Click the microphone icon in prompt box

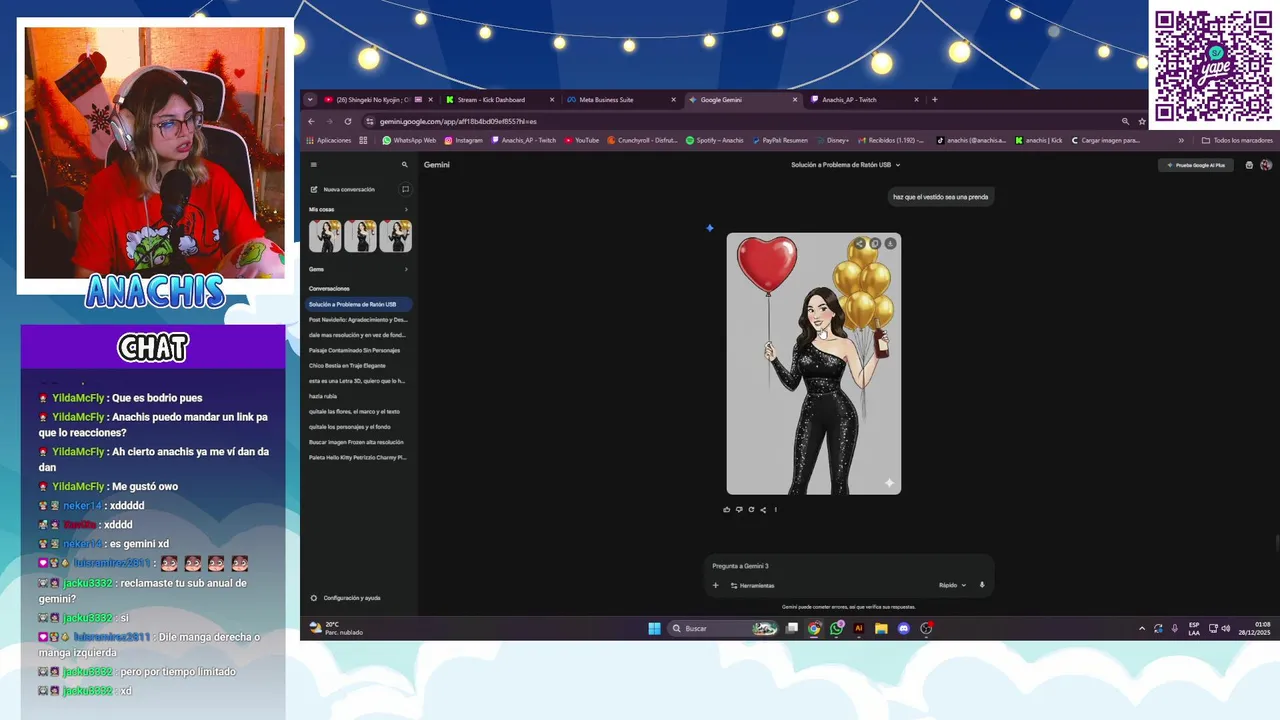[x=982, y=585]
